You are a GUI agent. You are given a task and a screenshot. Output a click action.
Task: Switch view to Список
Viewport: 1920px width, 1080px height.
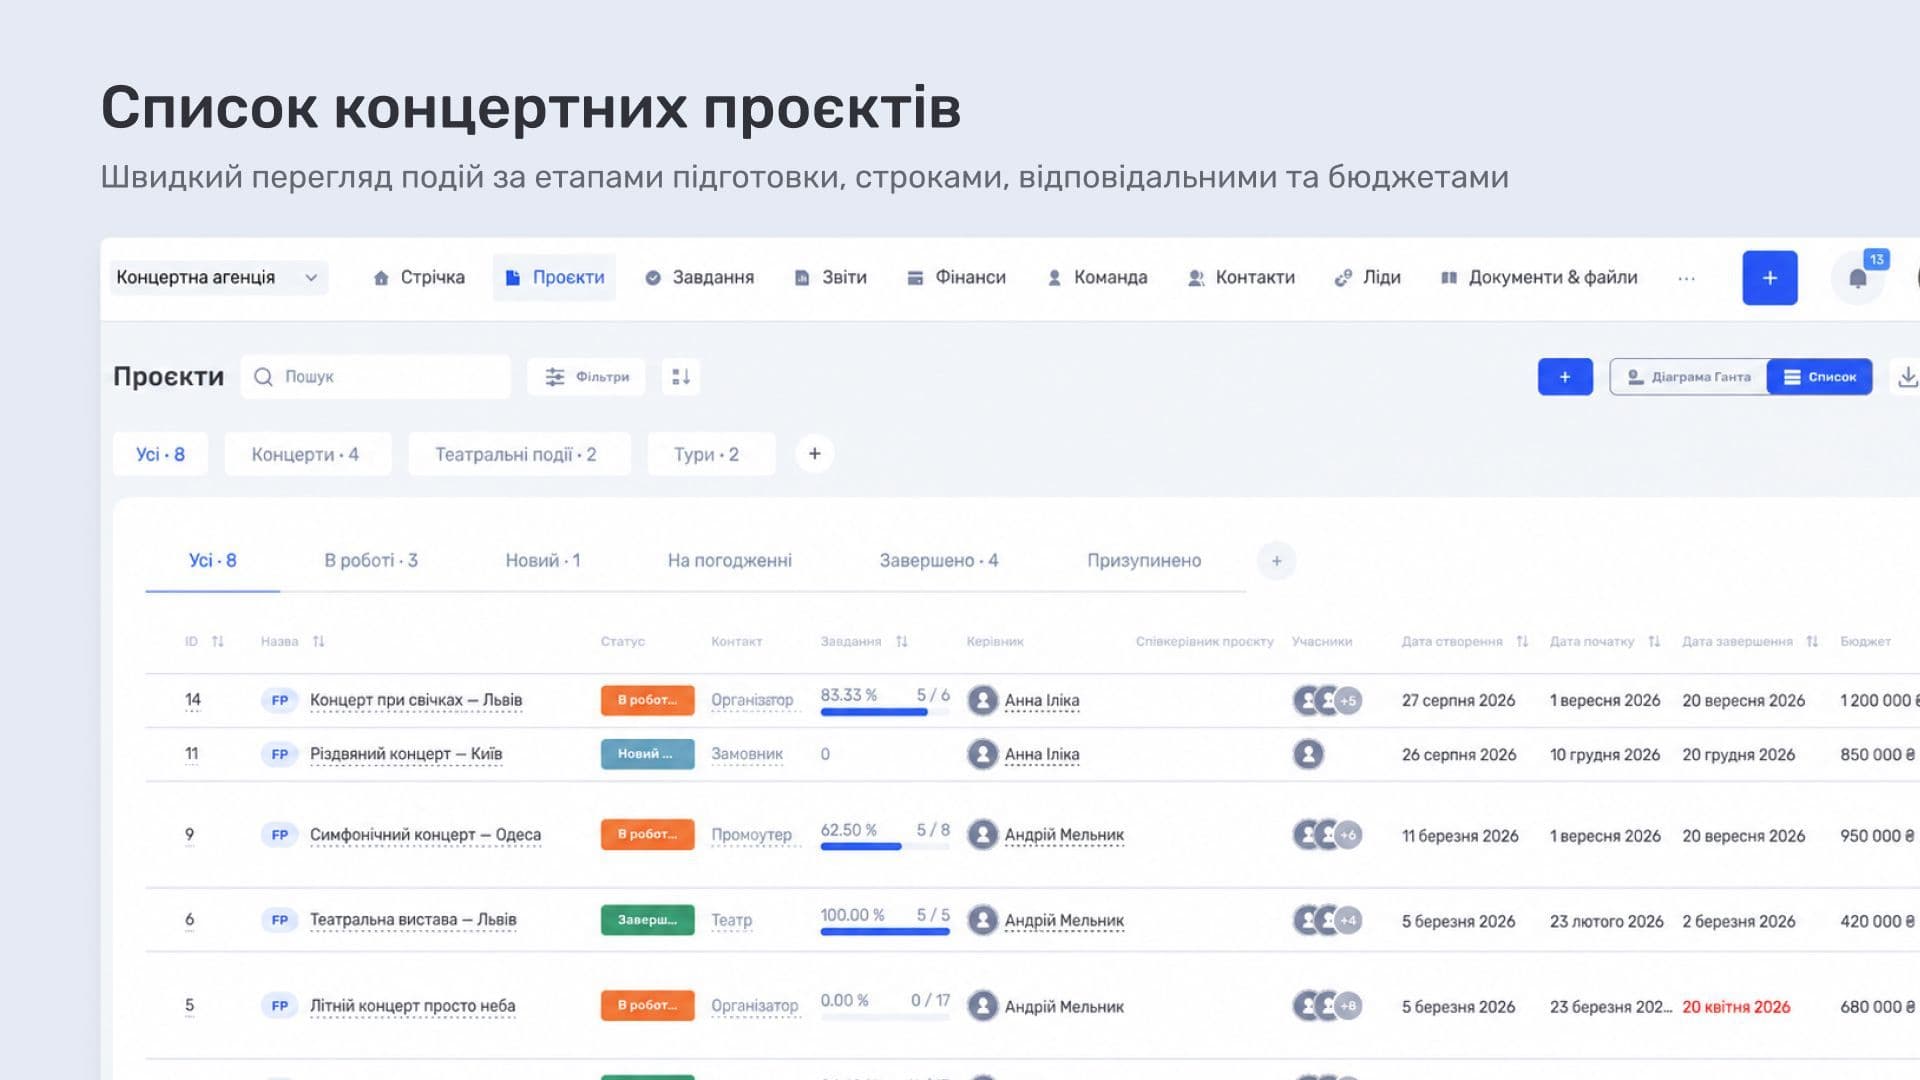[1820, 377]
